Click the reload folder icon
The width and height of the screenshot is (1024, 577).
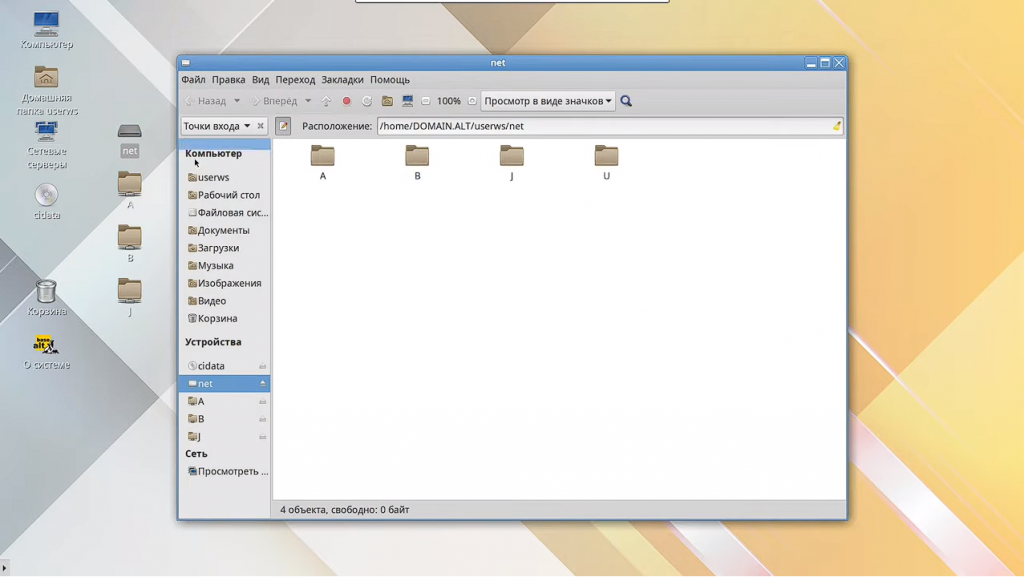(367, 101)
